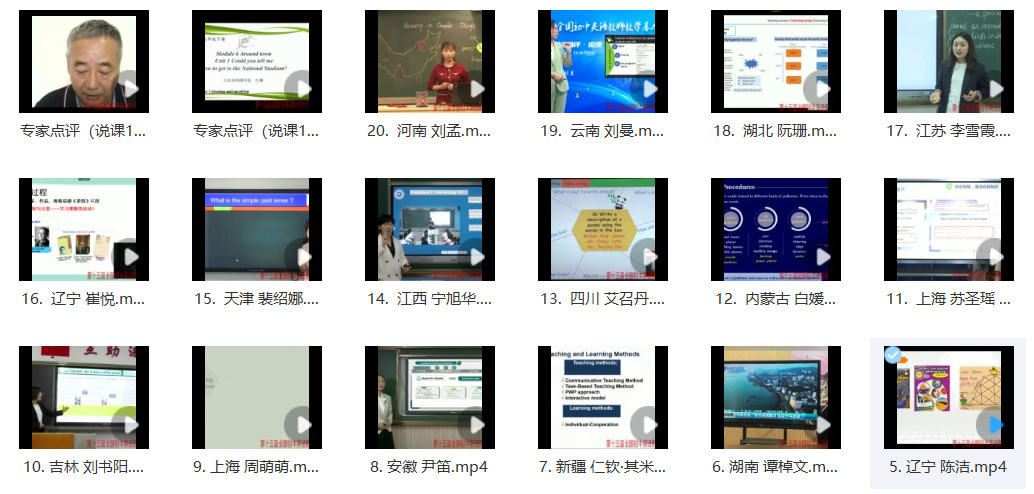Viewport: 1034px width, 494px height.
Task: Play 9. 上海 周萌萌 using its play icon
Action: (x=304, y=425)
